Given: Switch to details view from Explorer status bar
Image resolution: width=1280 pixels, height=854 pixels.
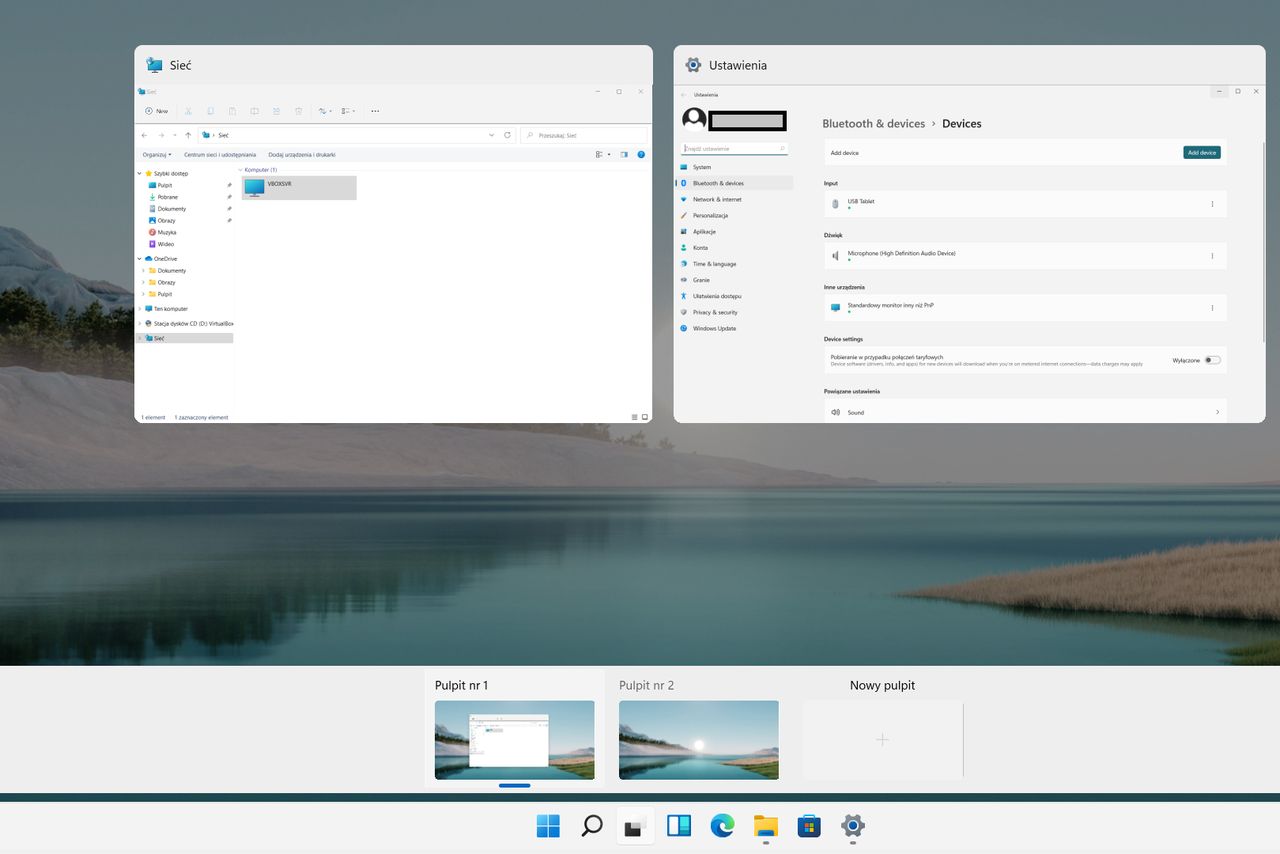Looking at the screenshot, I should pyautogui.click(x=634, y=417).
